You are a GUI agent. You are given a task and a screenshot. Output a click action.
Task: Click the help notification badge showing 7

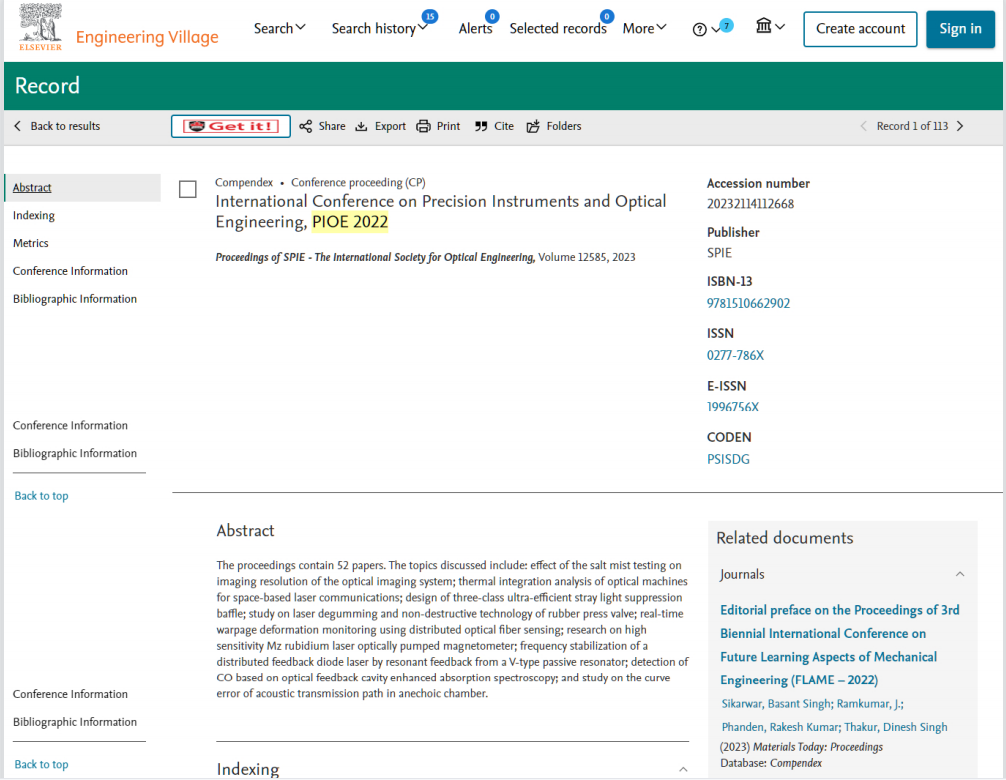726,26
